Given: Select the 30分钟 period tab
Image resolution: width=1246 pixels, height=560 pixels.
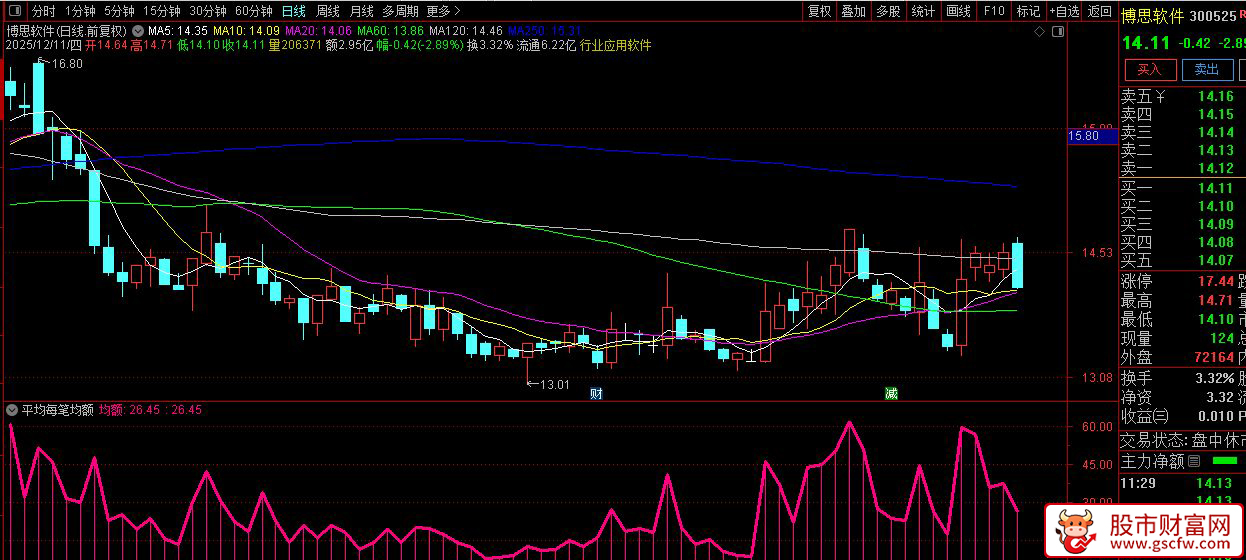Looking at the screenshot, I should 208,12.
